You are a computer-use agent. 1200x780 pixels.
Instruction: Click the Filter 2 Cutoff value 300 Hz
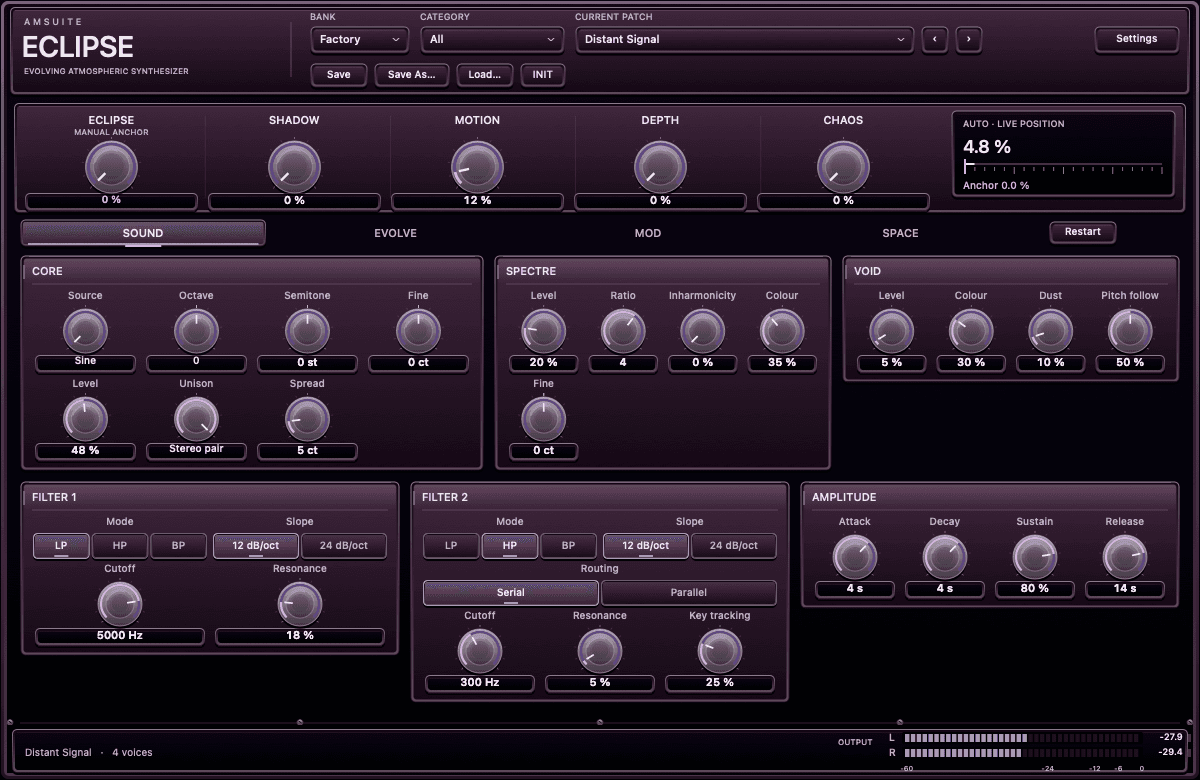480,683
